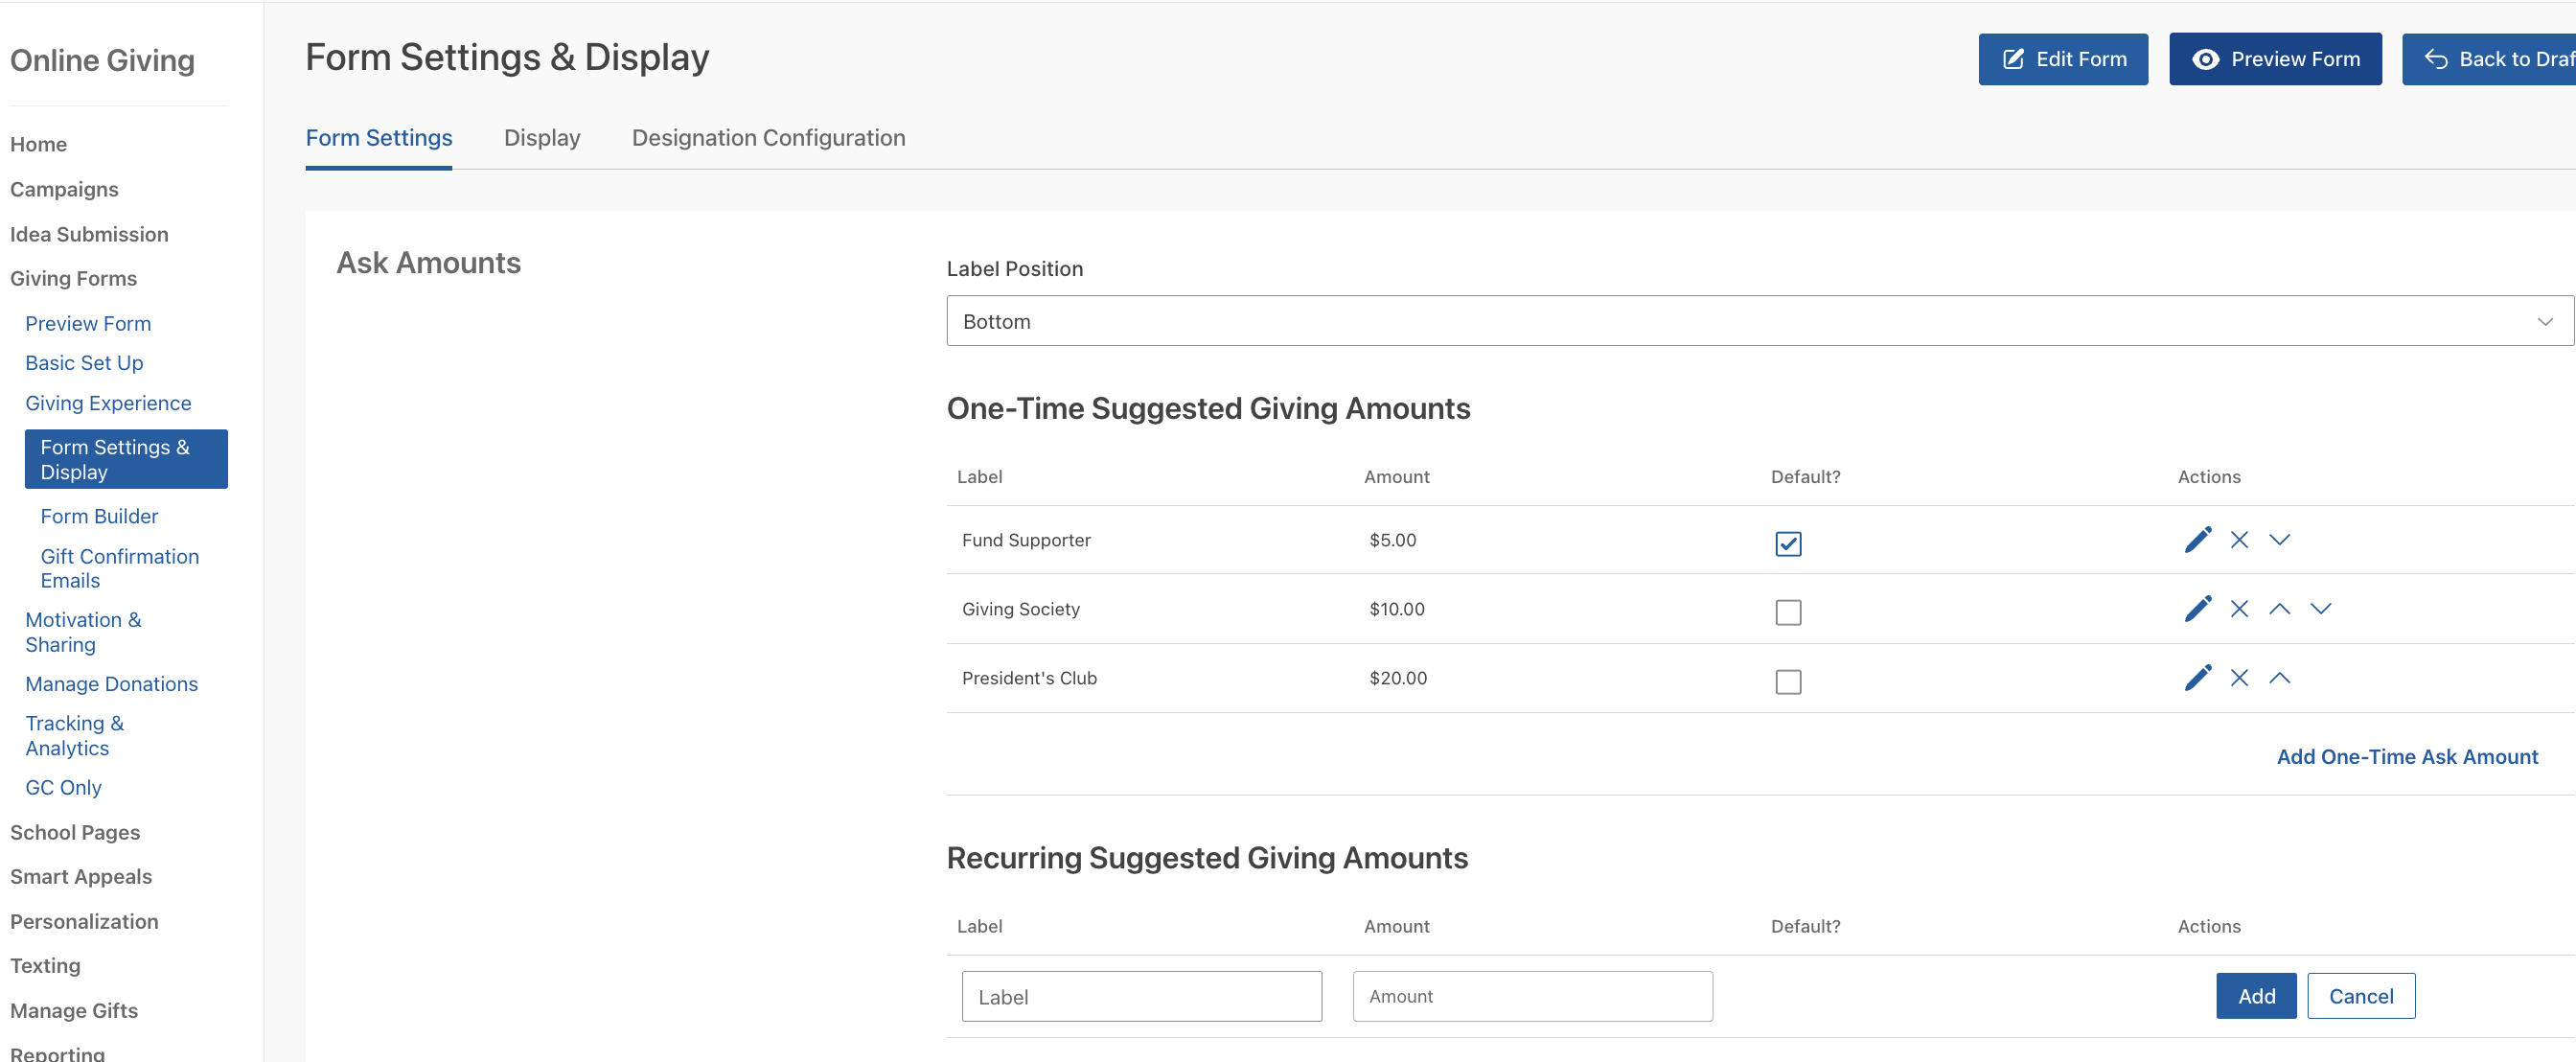The width and height of the screenshot is (2576, 1062).
Task: Check the President's Club default checkbox
Action: [x=1788, y=682]
